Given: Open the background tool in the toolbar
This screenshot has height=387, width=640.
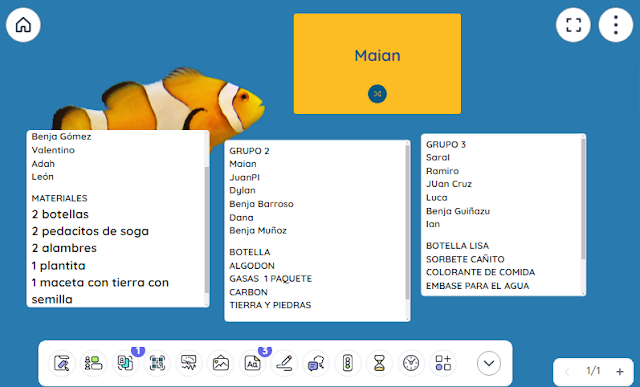Looking at the screenshot, I should [x=62, y=363].
